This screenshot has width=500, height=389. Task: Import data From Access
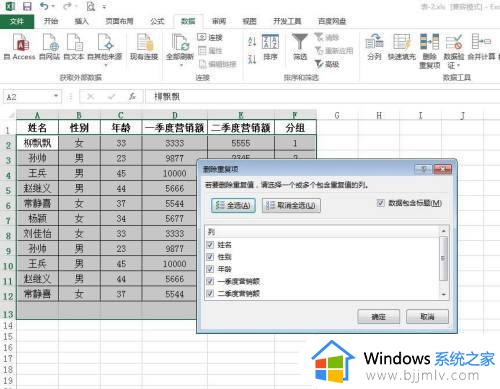[x=20, y=47]
